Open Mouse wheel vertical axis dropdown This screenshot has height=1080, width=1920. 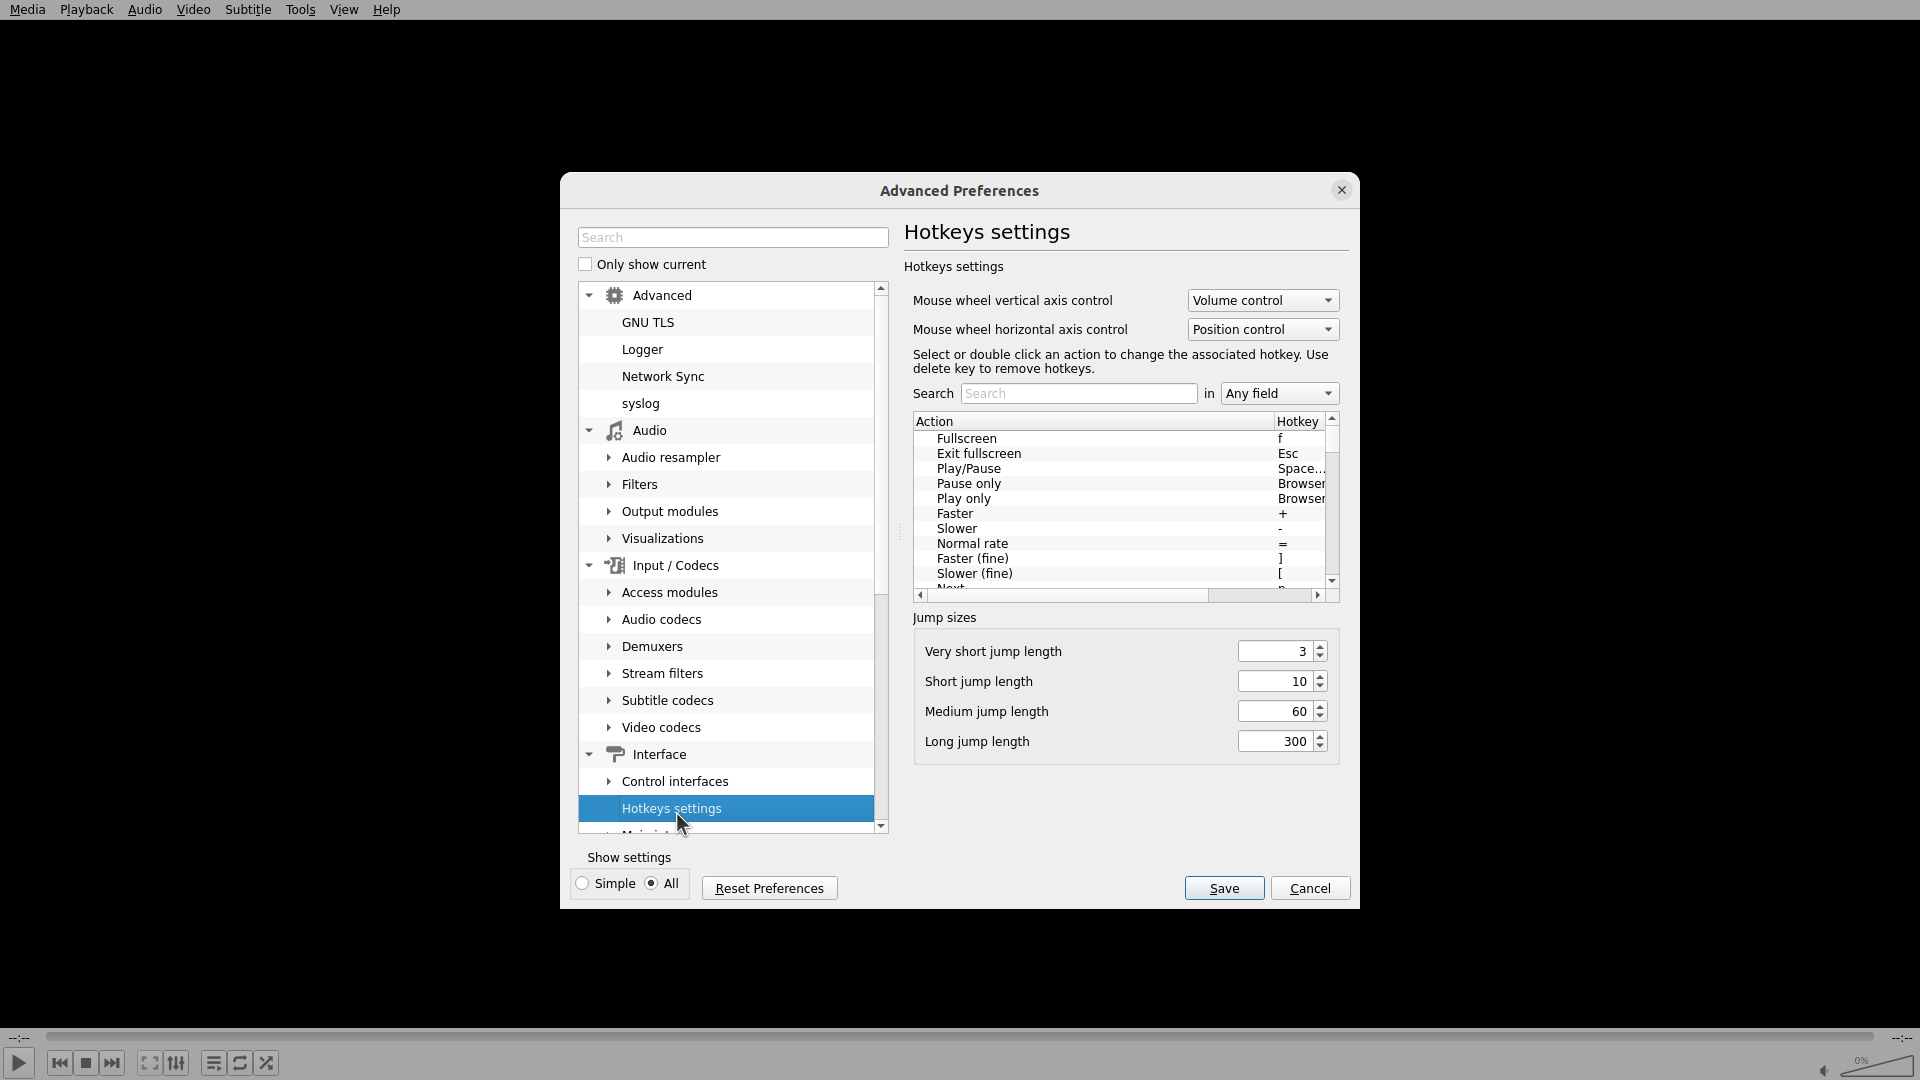click(x=1262, y=301)
